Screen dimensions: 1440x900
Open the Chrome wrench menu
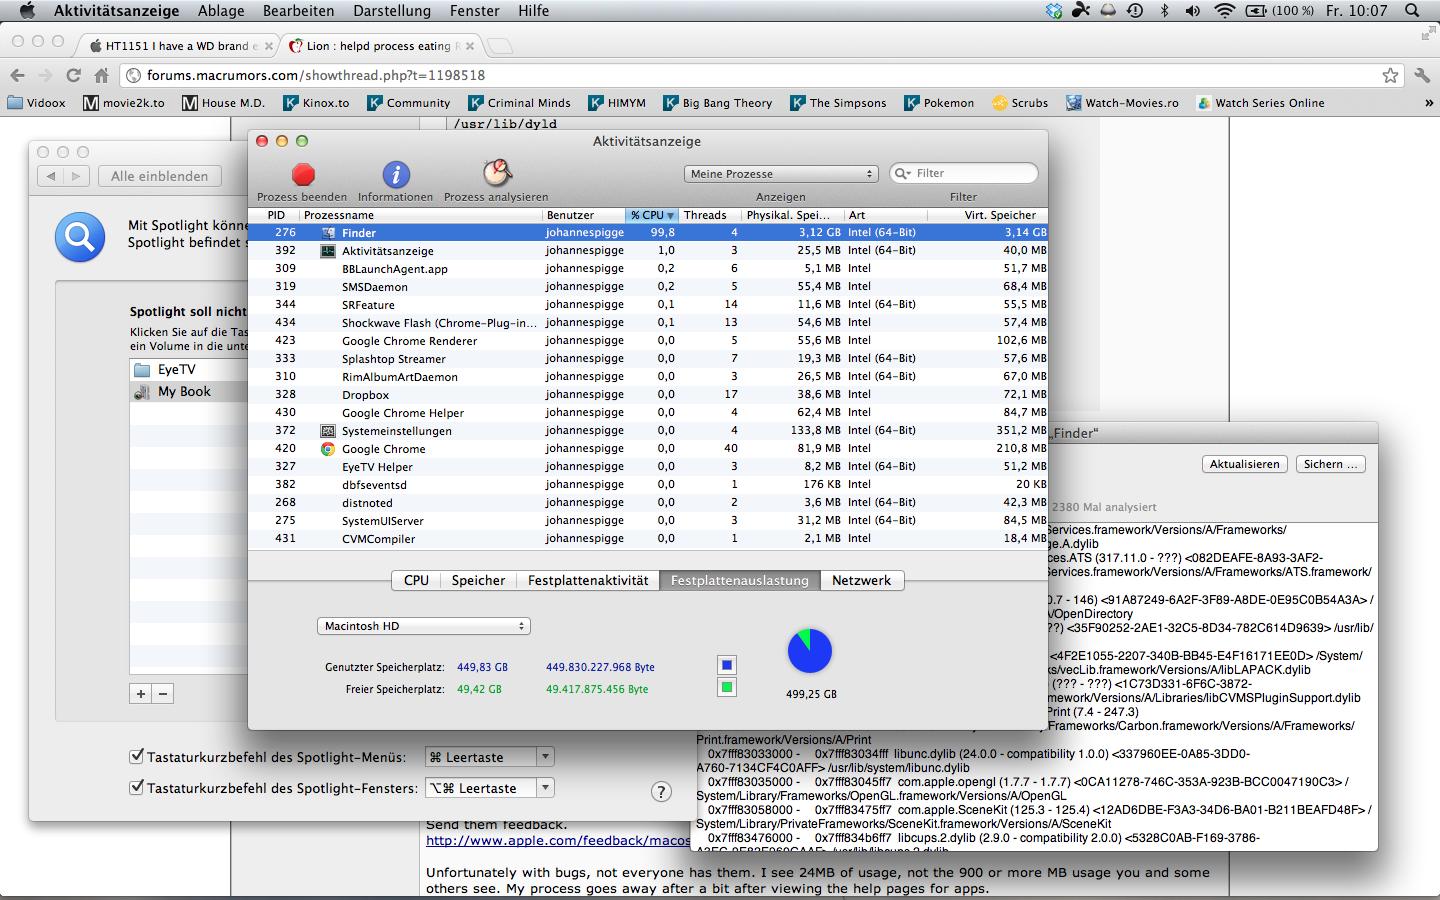(x=1422, y=75)
